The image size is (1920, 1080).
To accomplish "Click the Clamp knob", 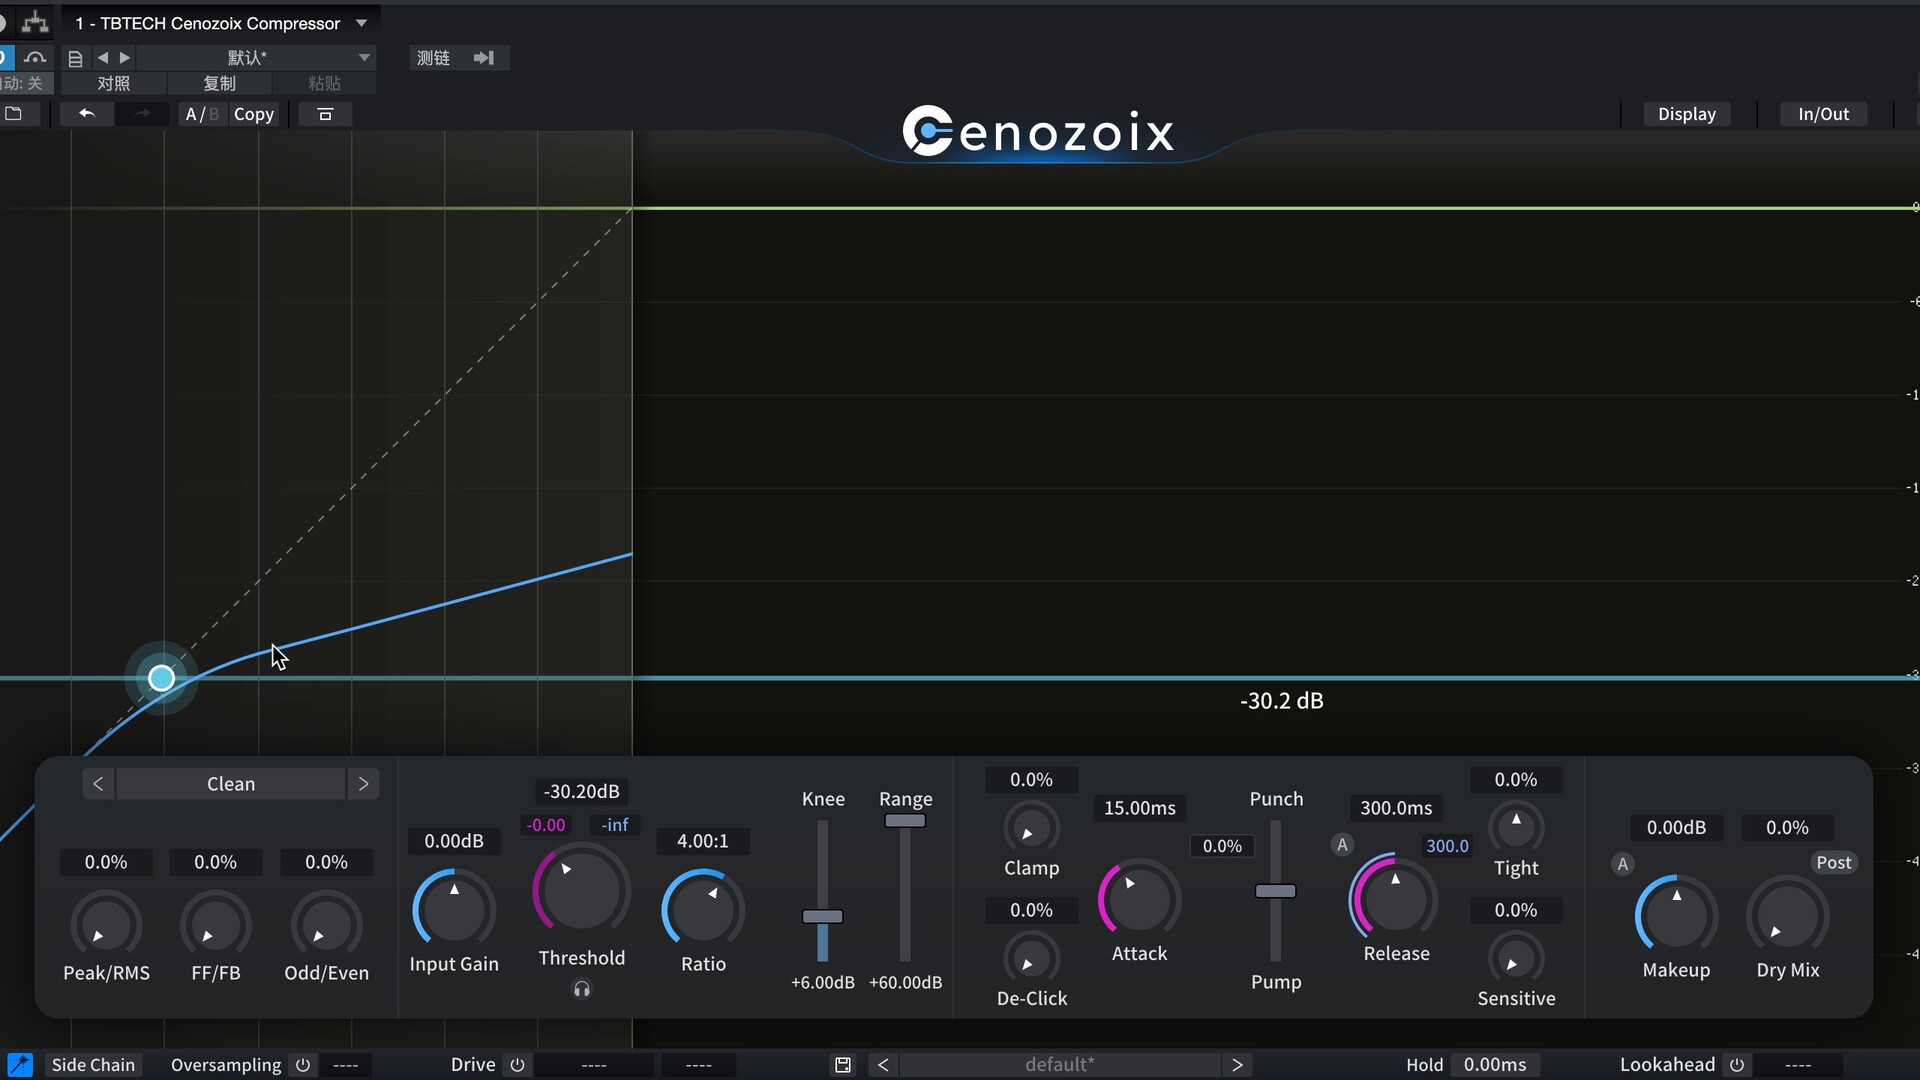I will pyautogui.click(x=1031, y=827).
